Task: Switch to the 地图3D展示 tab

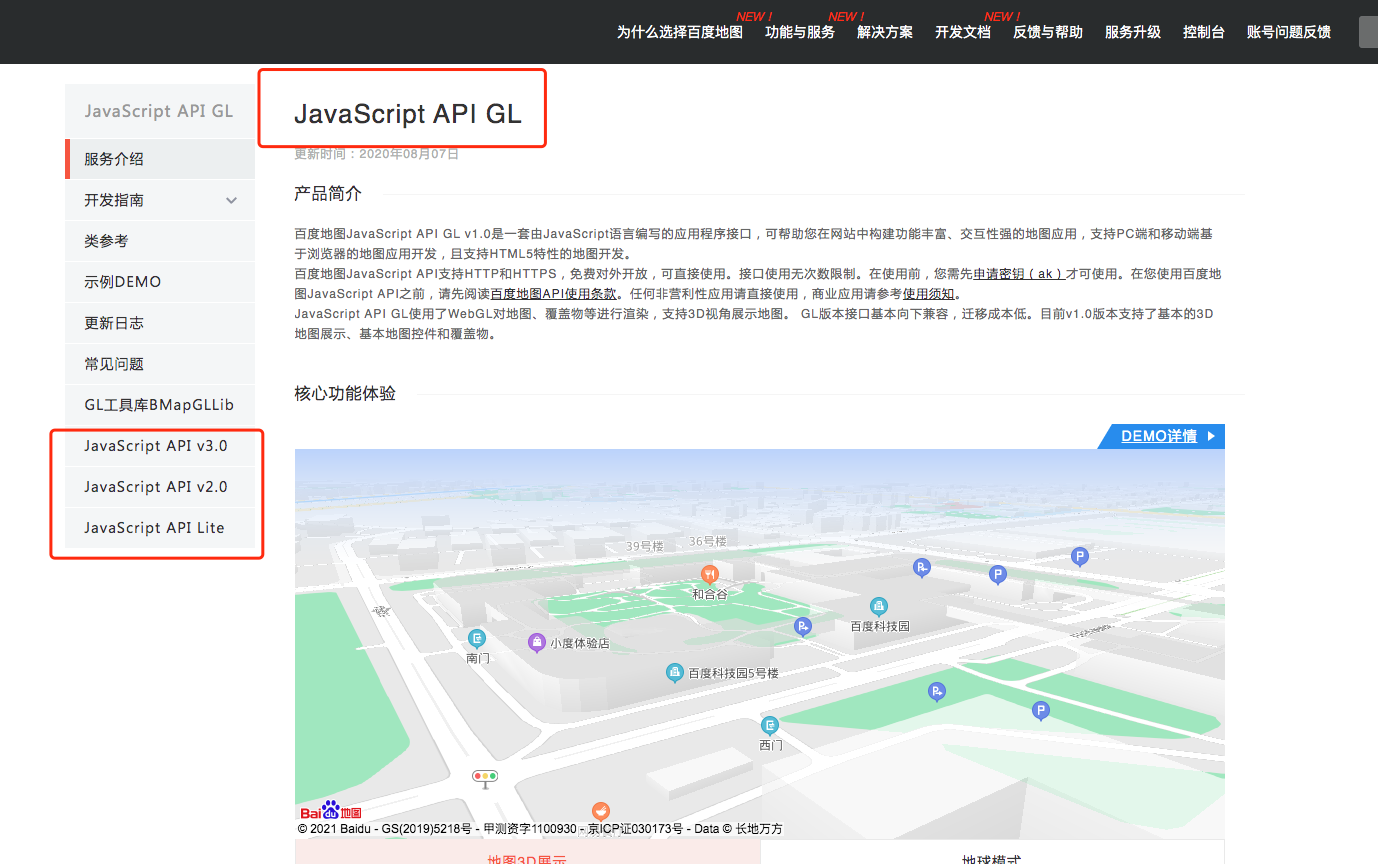Action: point(525,858)
